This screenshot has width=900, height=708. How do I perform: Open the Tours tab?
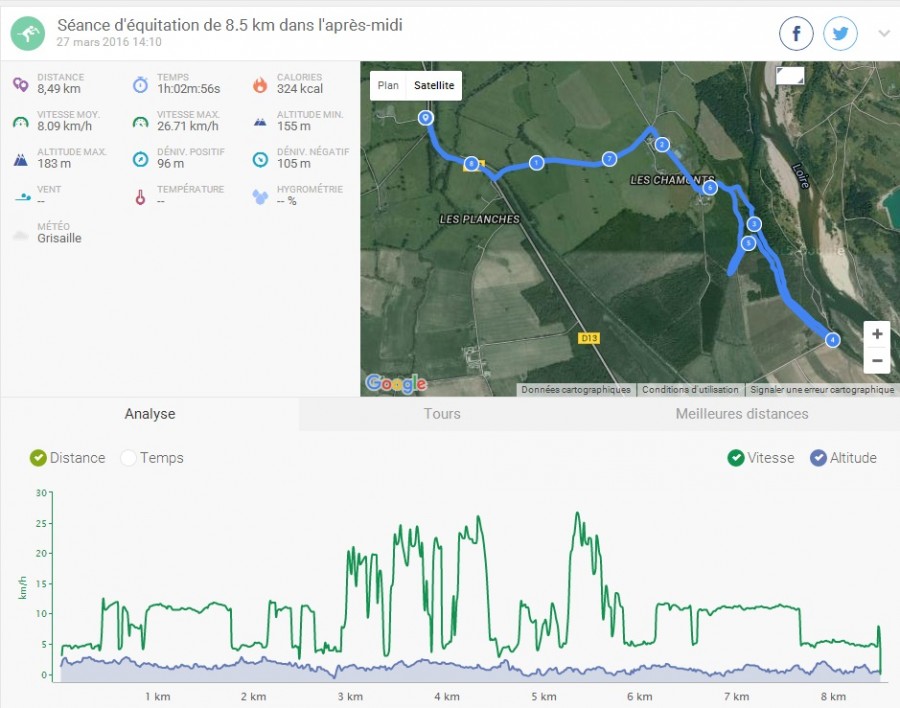coord(442,414)
